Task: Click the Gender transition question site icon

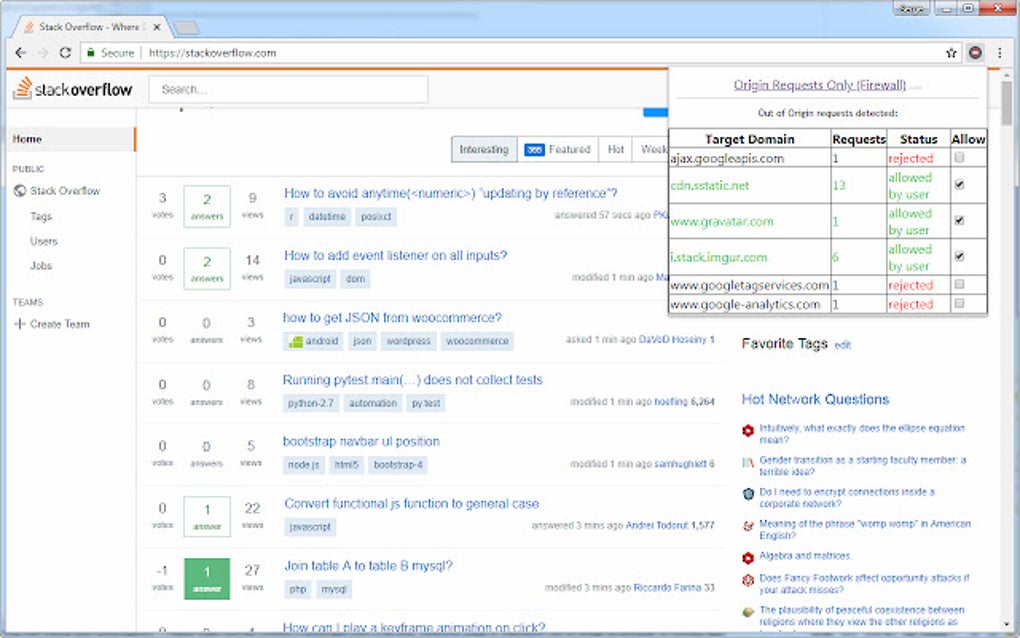Action: pos(748,462)
